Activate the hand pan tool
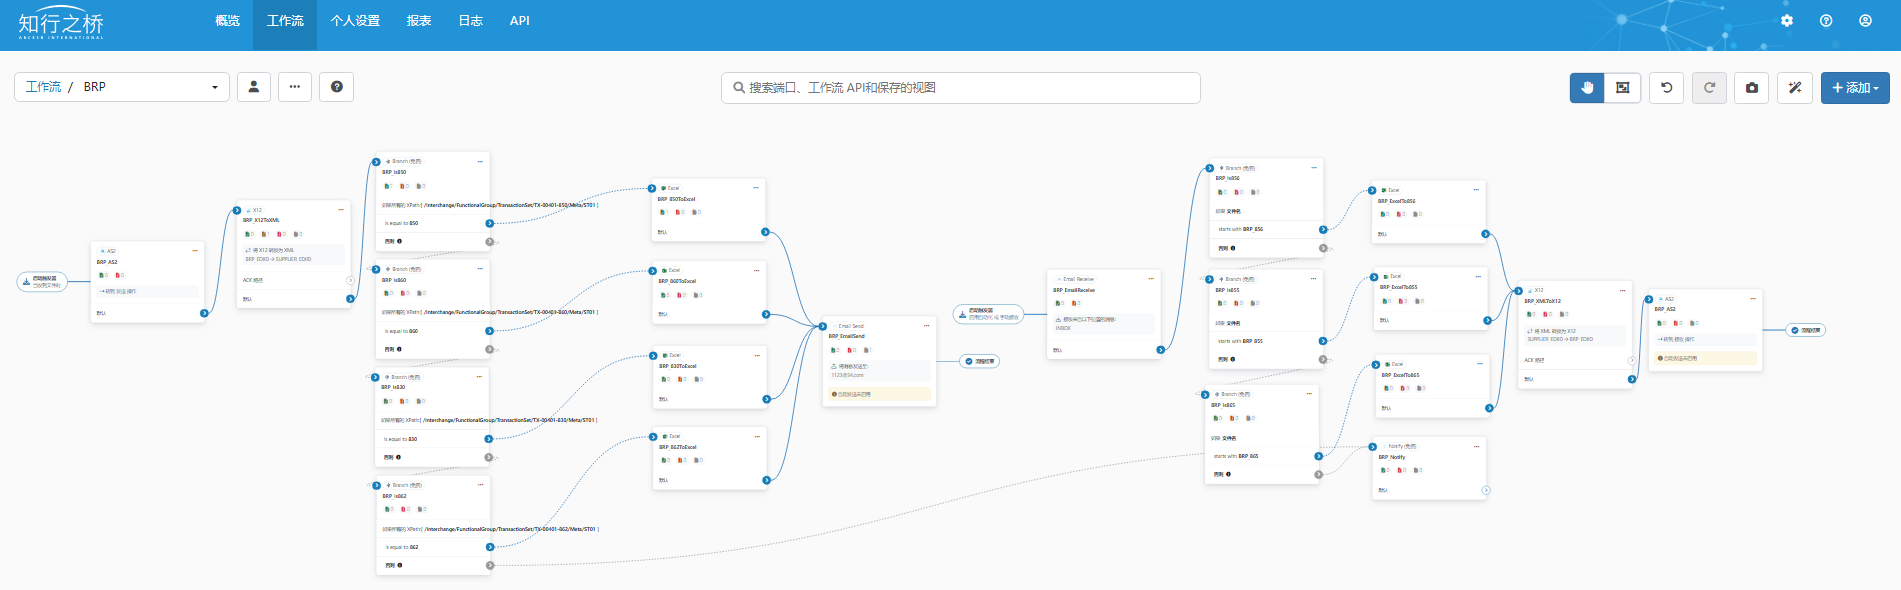The height and width of the screenshot is (590, 1901). coord(1587,88)
